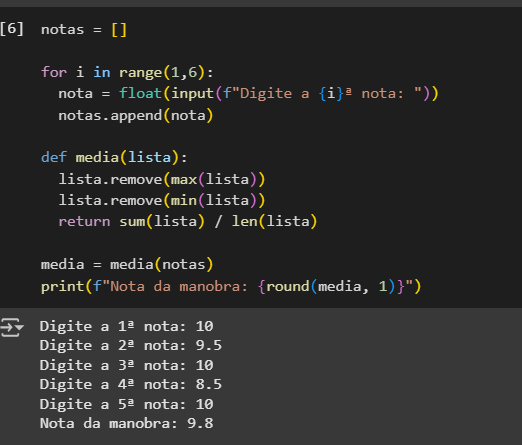Image resolution: width=522 pixels, height=445 pixels.
Task: Click the 'round' function inside the print
Action: (288, 286)
